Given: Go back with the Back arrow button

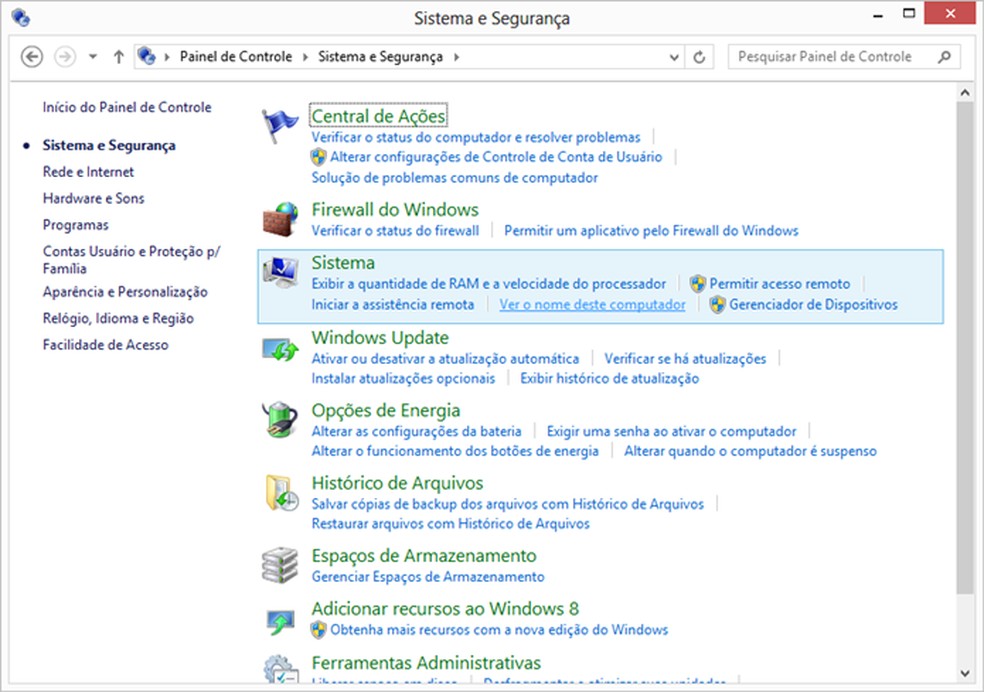Looking at the screenshot, I should pyautogui.click(x=32, y=56).
